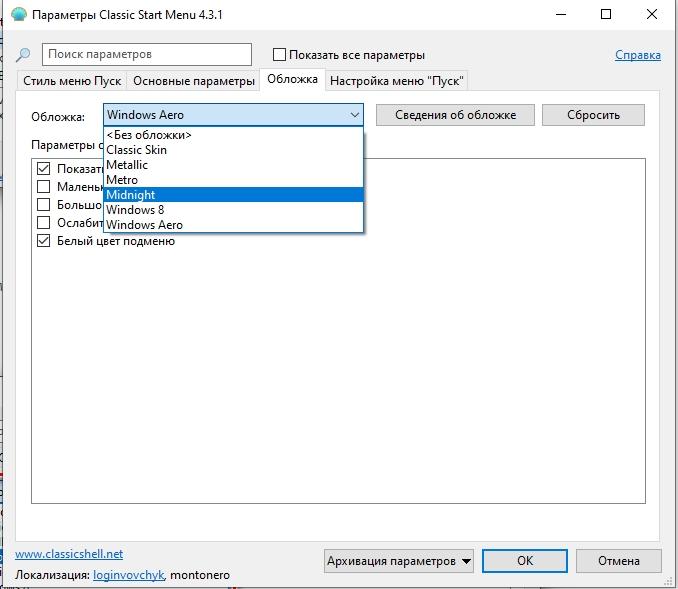Enable the 'Ослабит…' checkbox

click(43, 223)
